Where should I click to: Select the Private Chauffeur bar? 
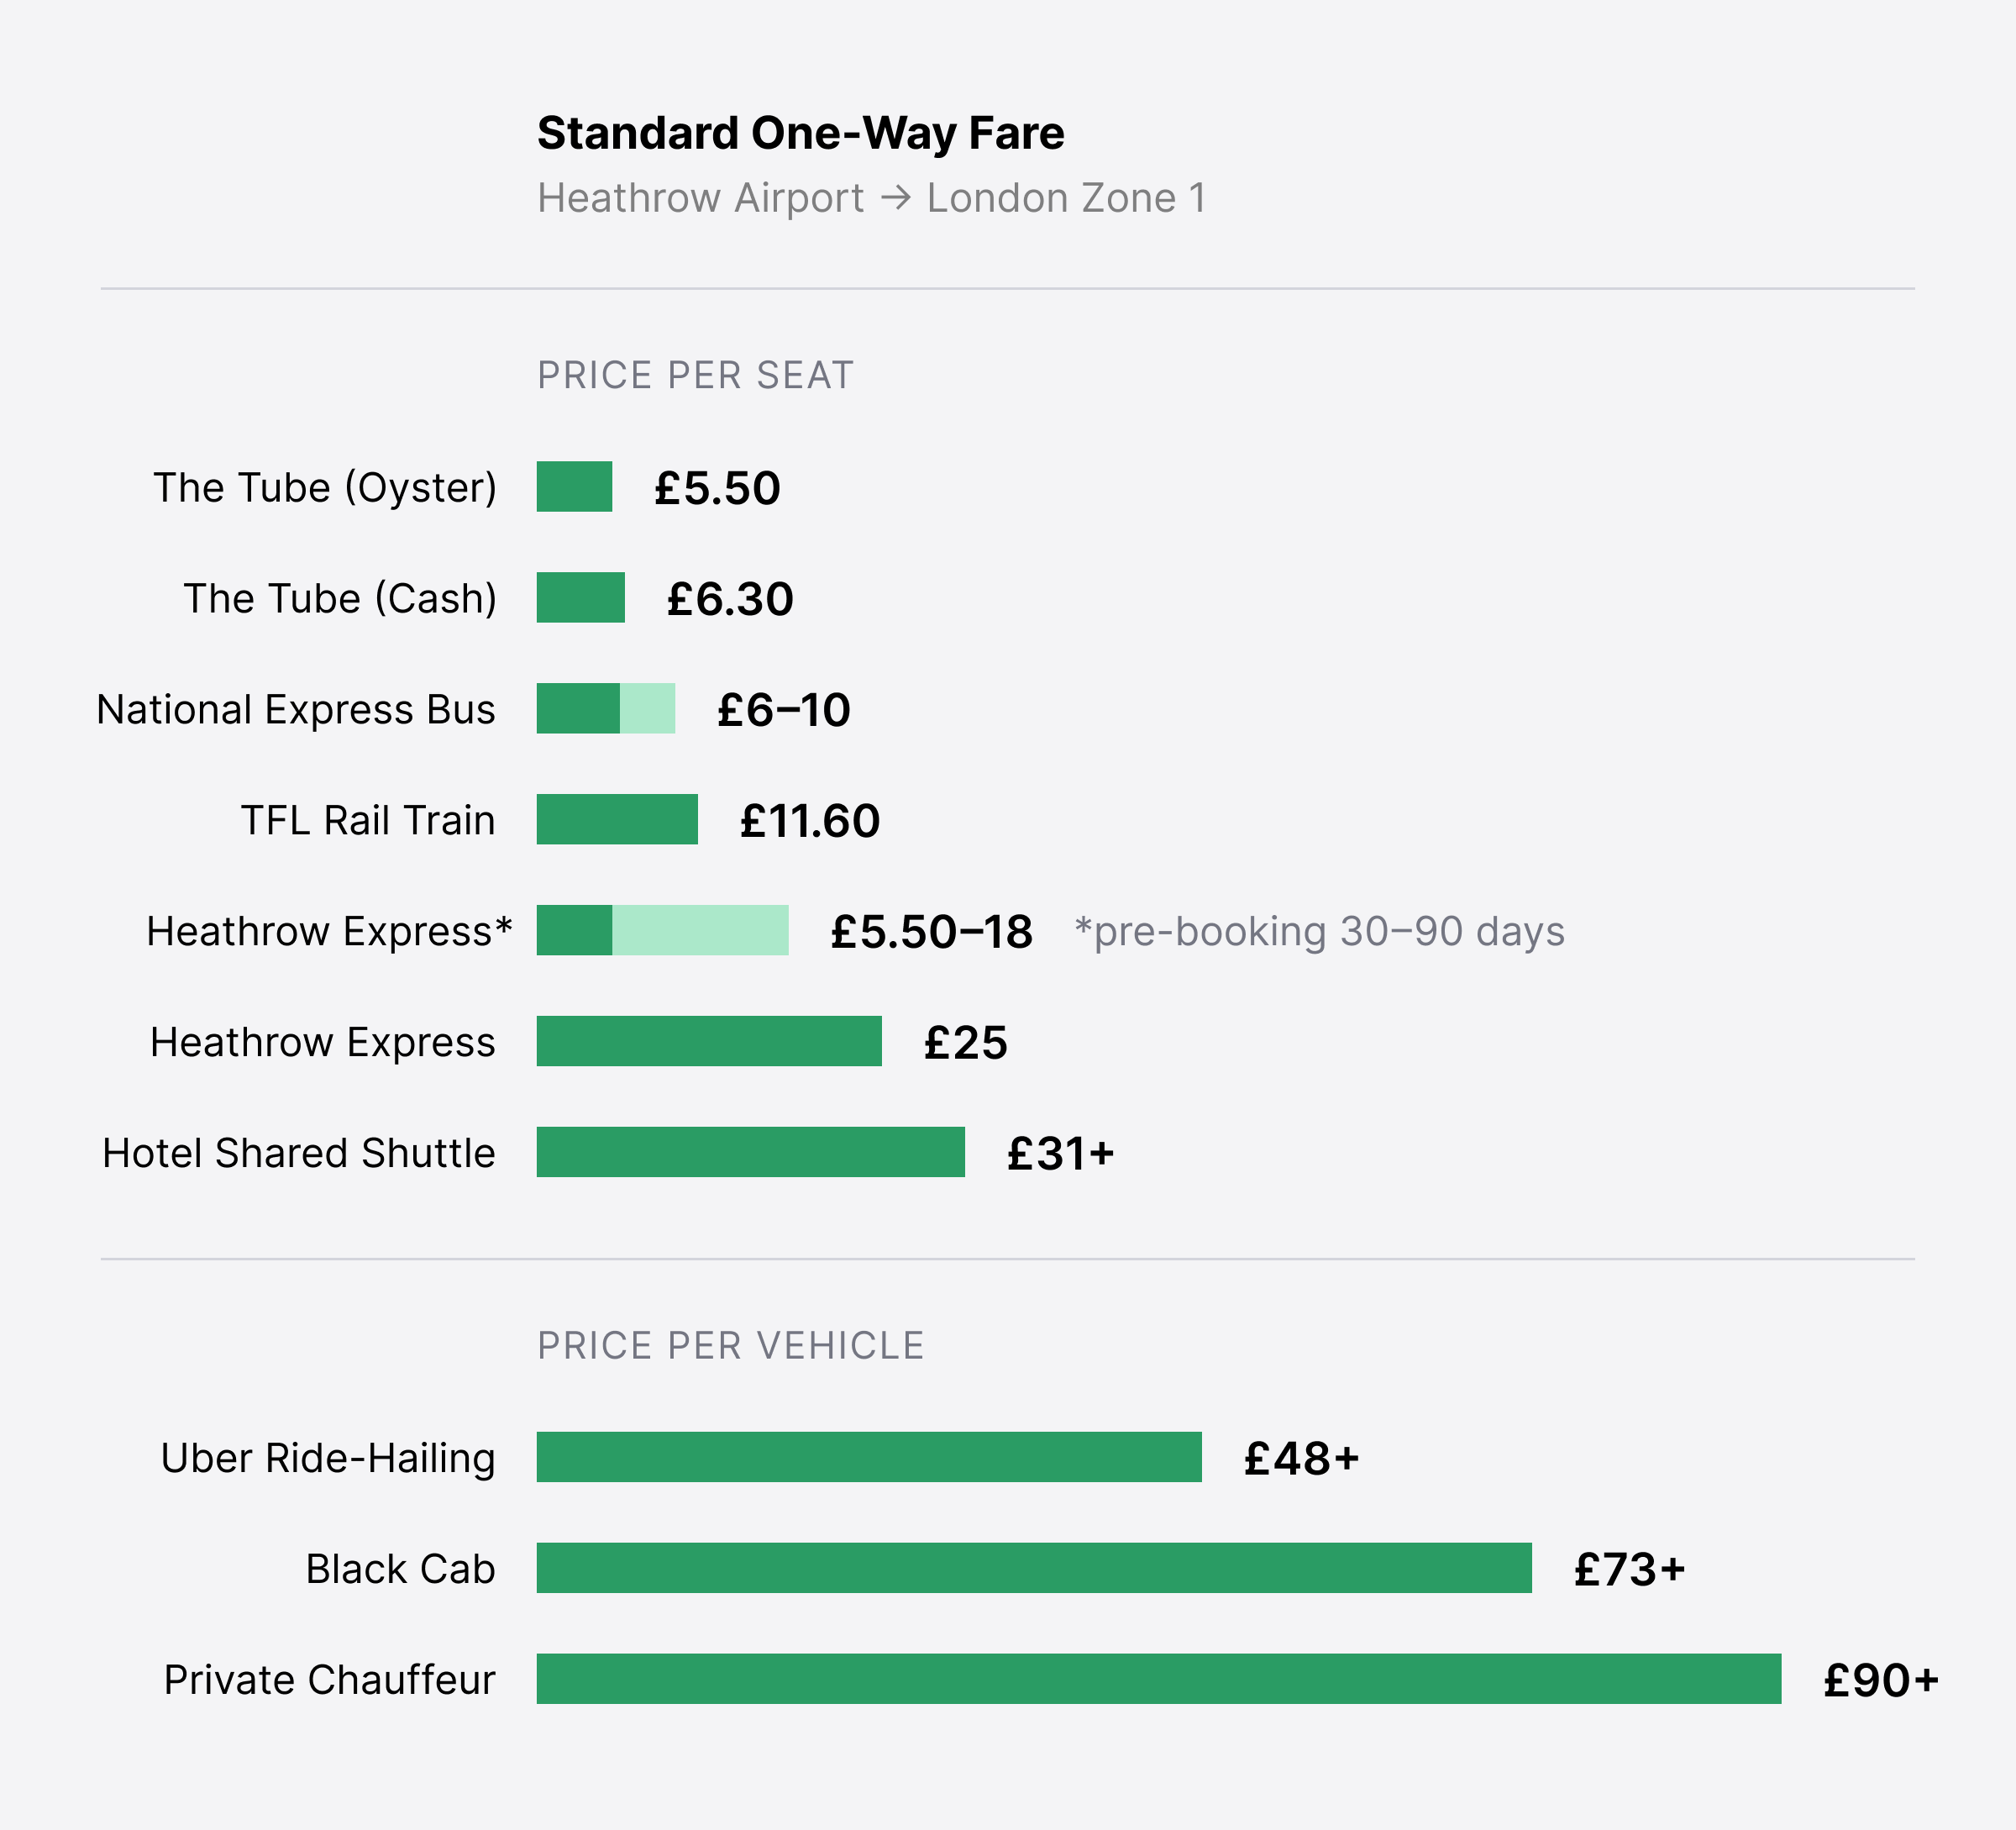(x=1159, y=1680)
